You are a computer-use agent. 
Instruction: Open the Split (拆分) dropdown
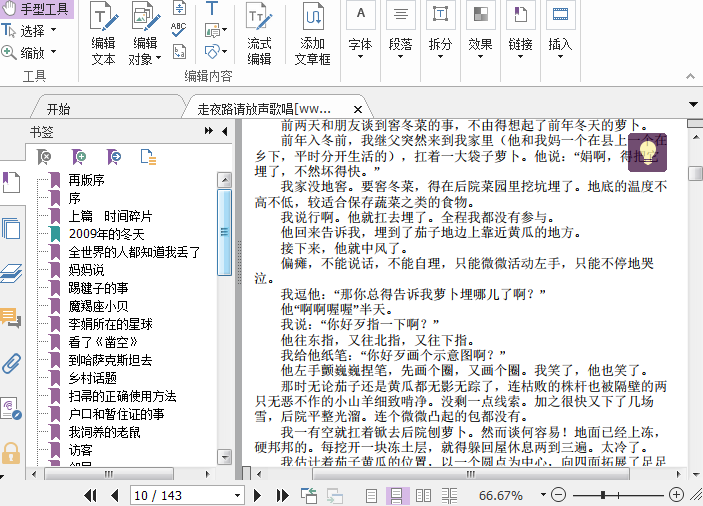click(440, 31)
